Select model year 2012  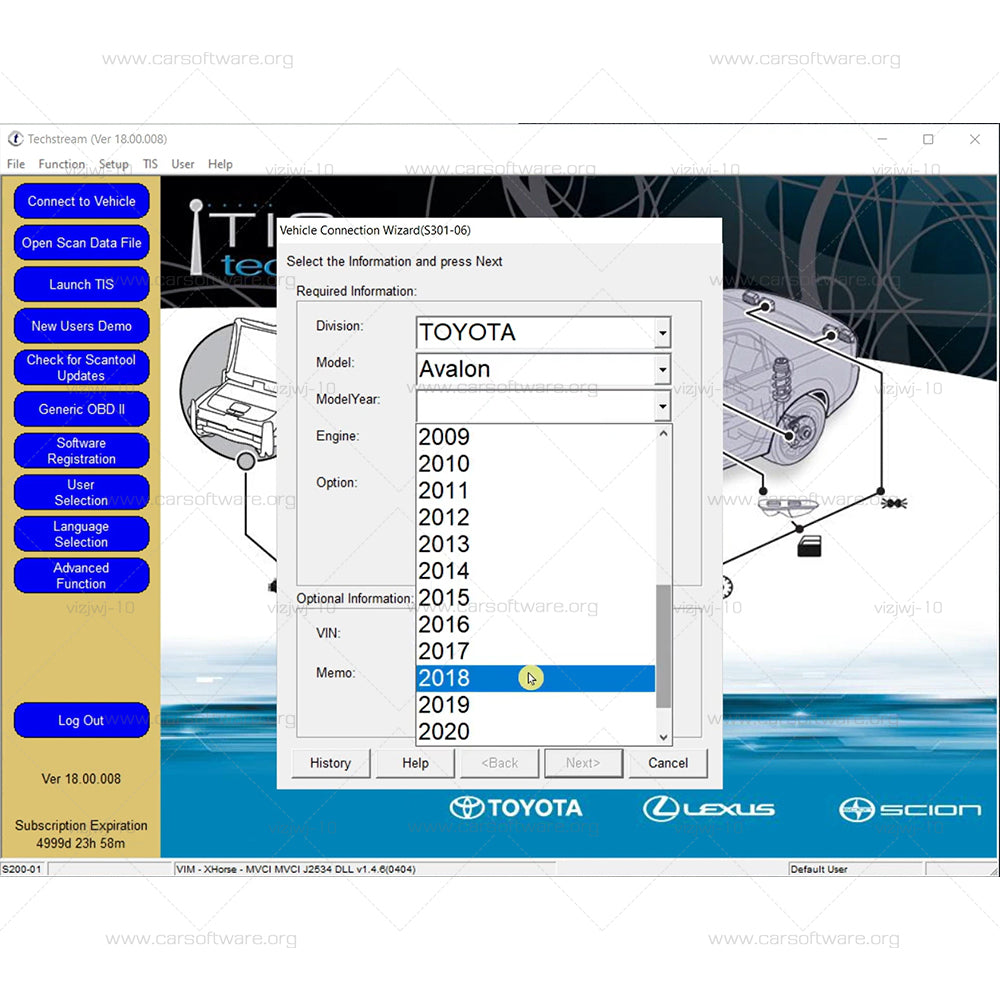tap(535, 517)
